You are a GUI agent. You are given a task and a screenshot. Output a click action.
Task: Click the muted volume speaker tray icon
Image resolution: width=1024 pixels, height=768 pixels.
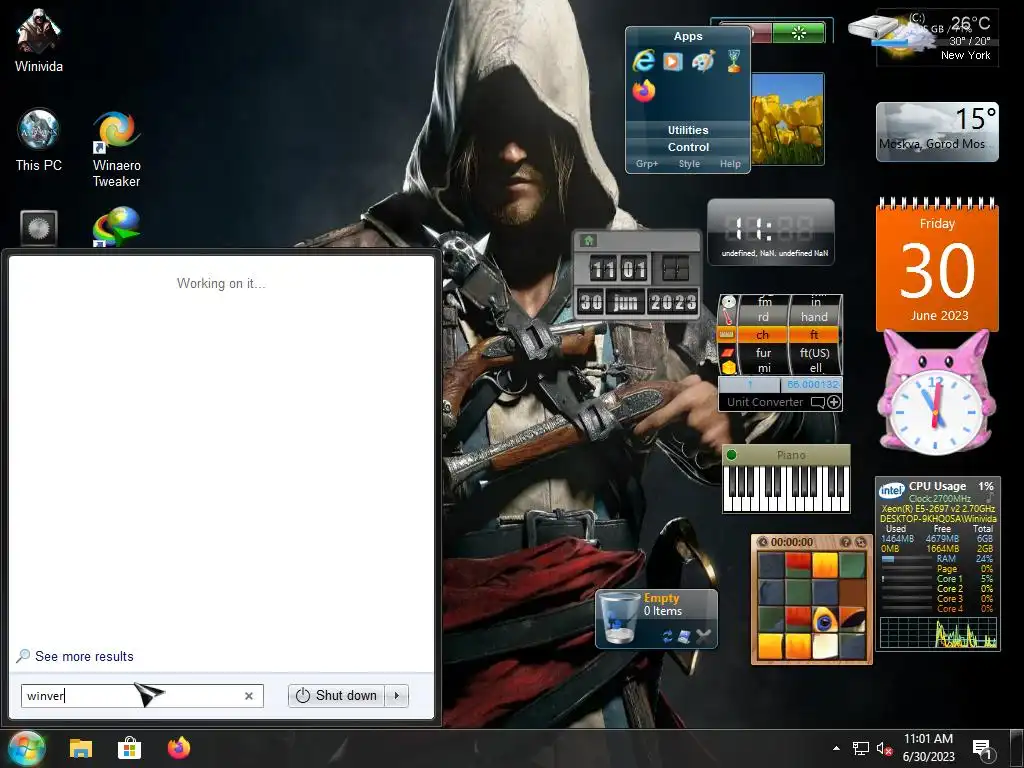click(x=884, y=748)
